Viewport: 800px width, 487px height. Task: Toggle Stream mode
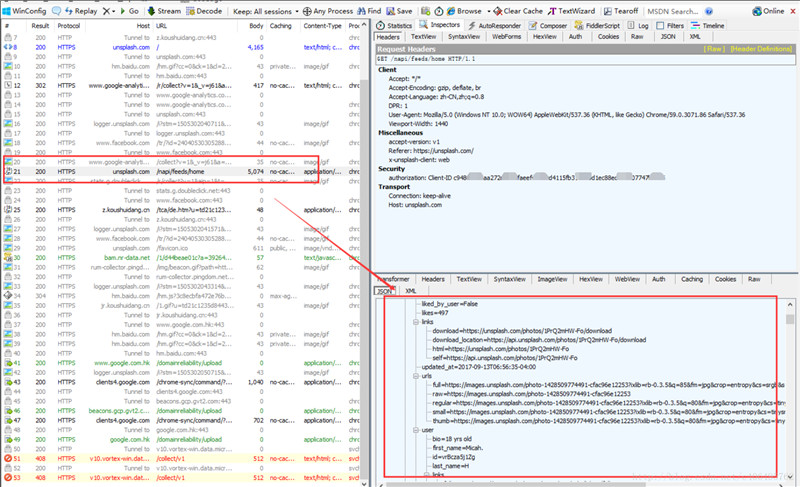(x=164, y=11)
